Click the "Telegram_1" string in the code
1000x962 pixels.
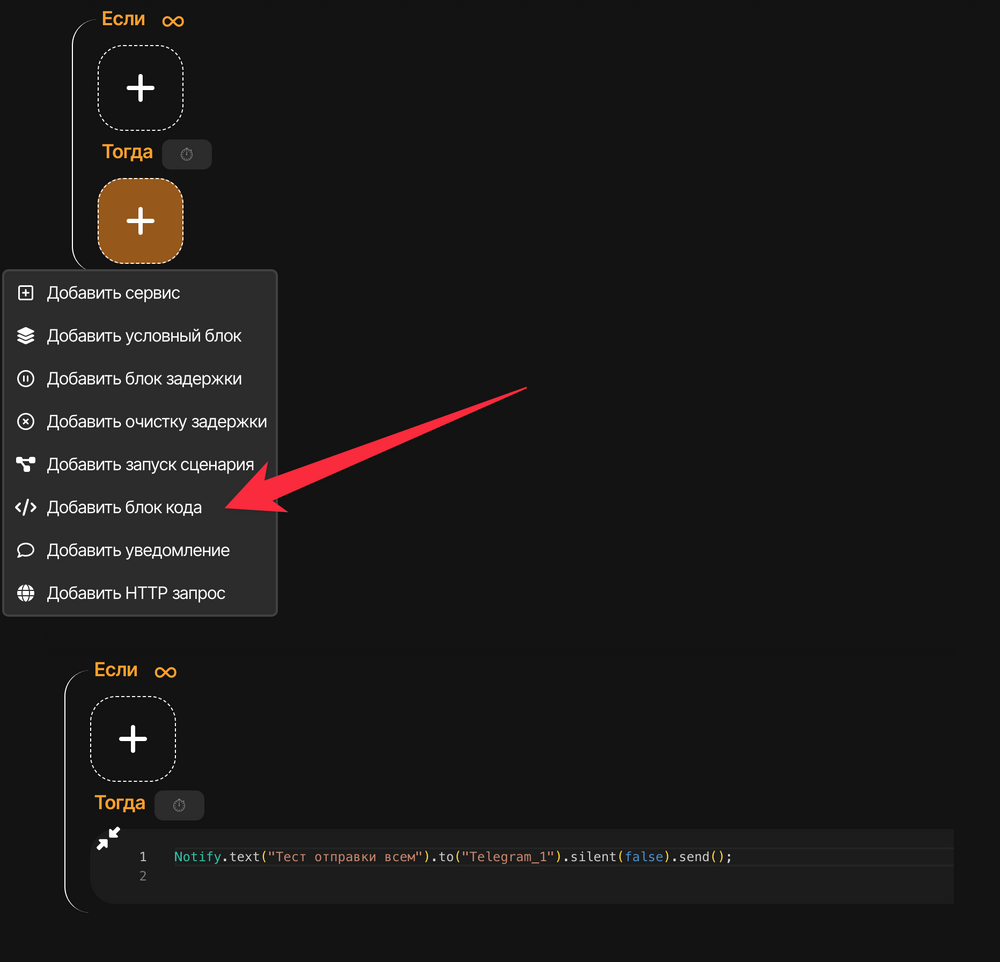[508, 857]
